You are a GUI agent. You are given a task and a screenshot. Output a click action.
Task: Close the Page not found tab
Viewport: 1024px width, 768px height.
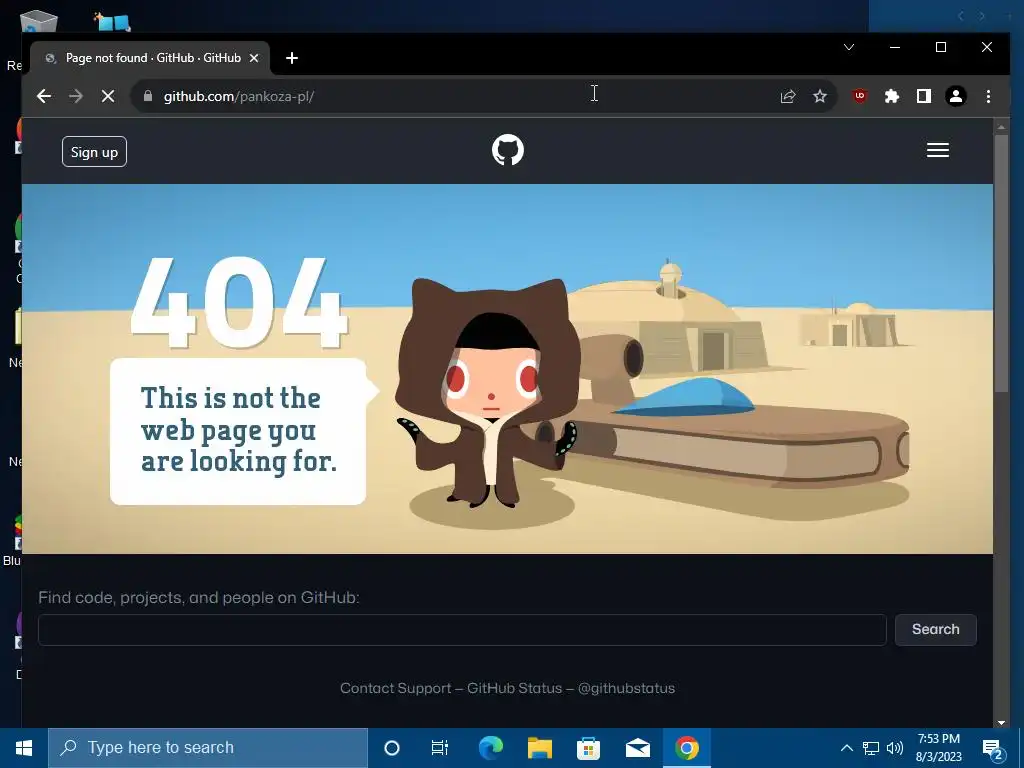point(254,58)
